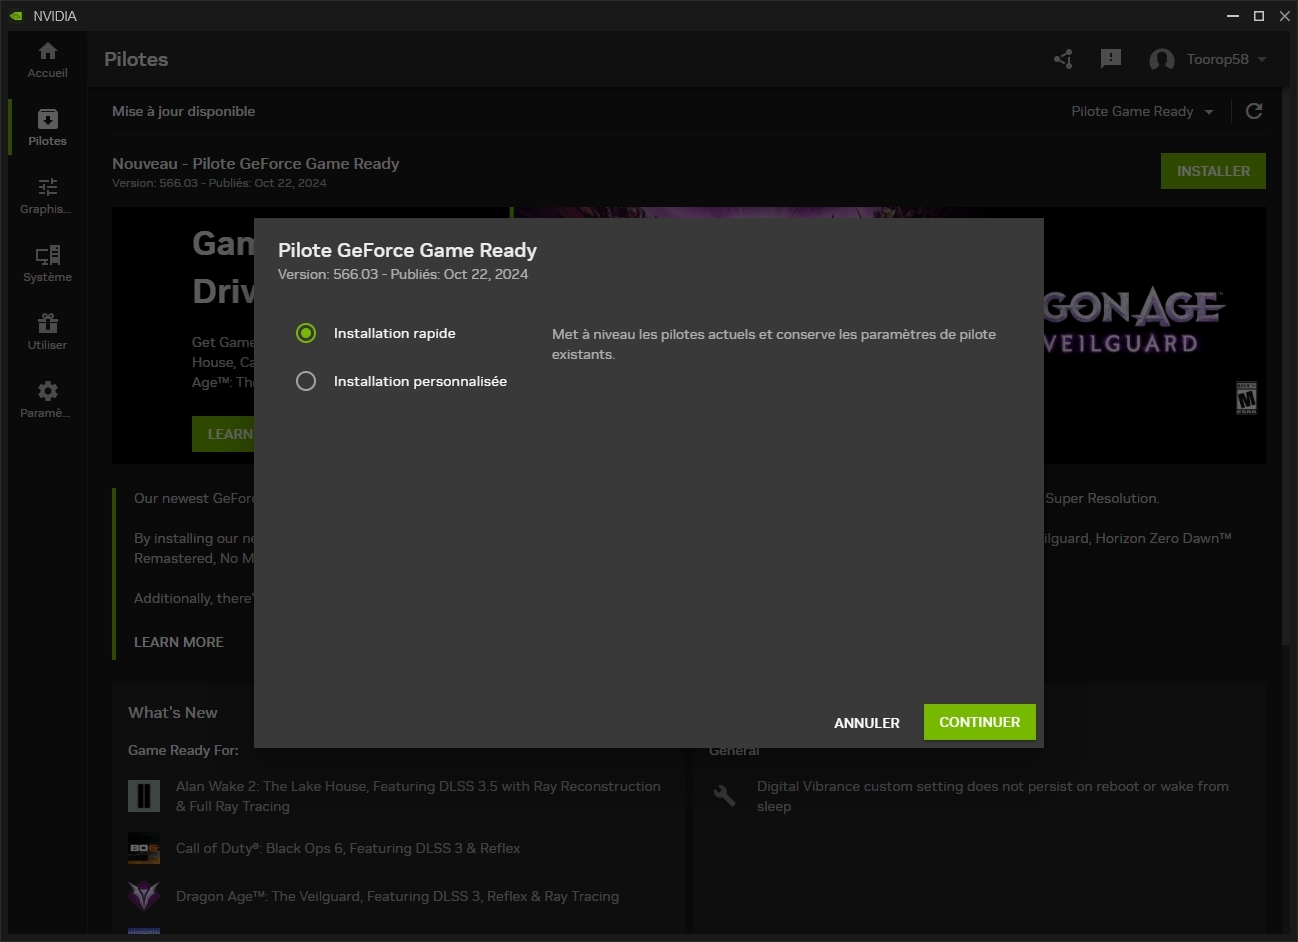Expand the Toorop58 account dropdown arrow
The height and width of the screenshot is (942, 1298).
coord(1262,60)
